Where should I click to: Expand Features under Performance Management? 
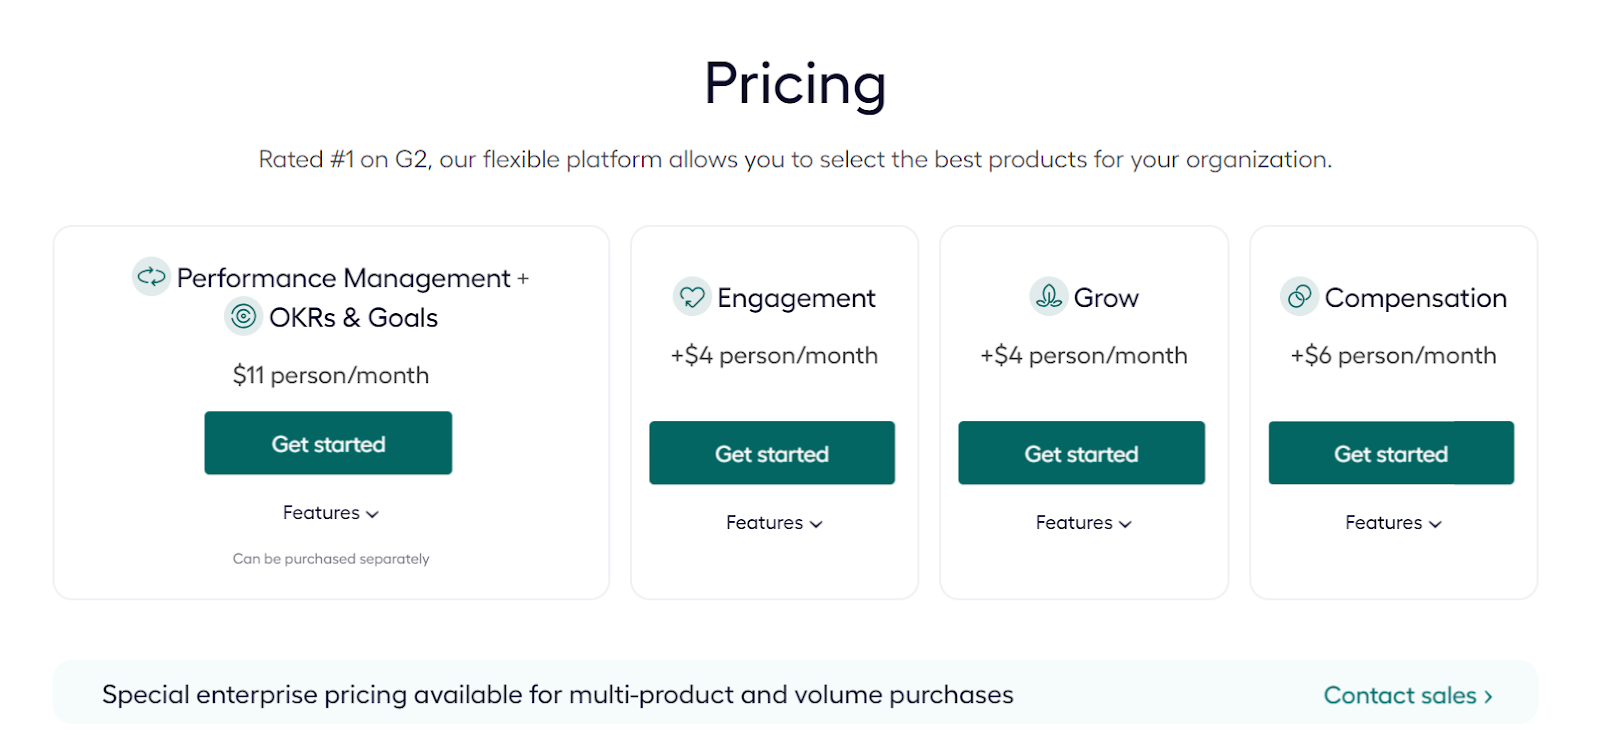330,513
